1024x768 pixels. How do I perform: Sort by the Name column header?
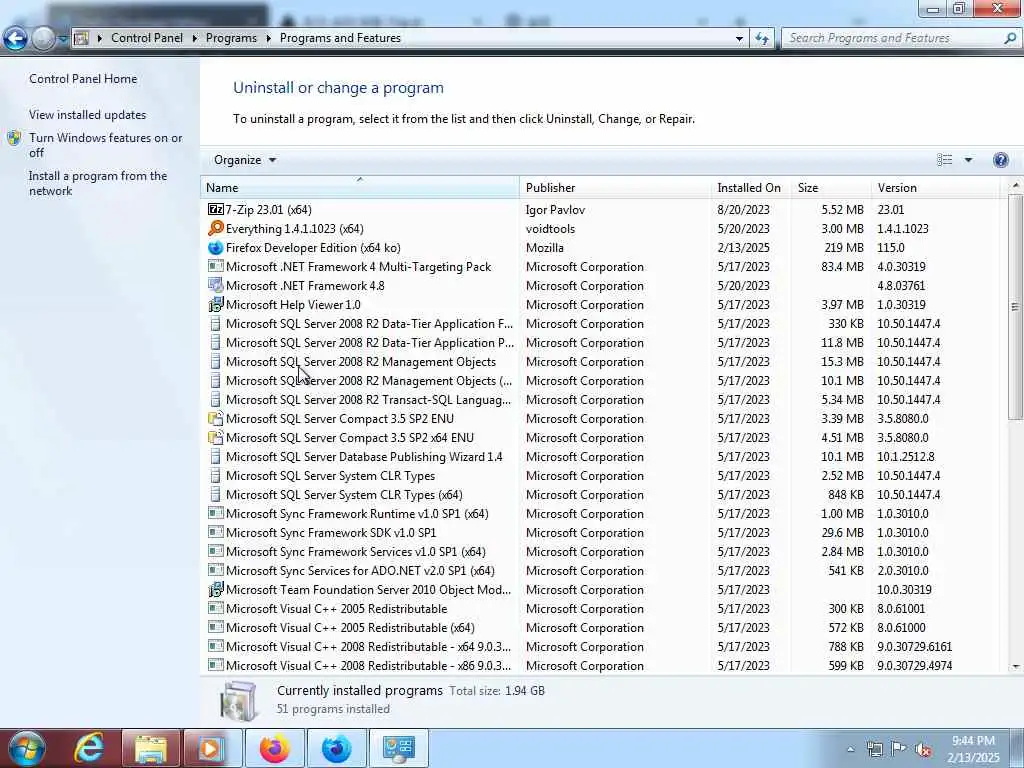tap(360, 187)
